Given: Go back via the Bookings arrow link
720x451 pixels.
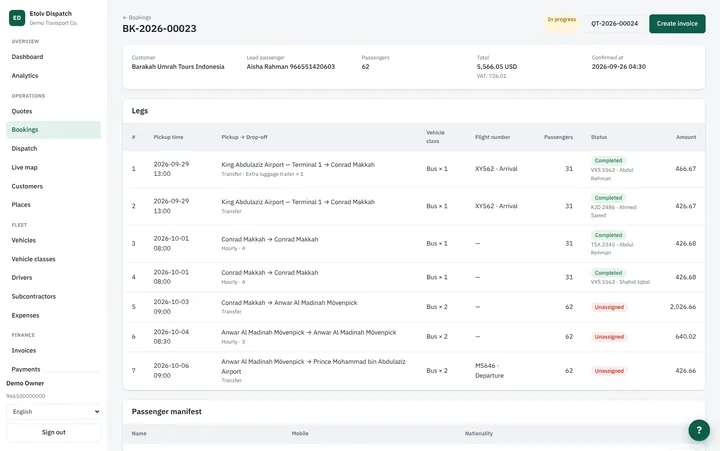Looking at the screenshot, I should click(x=137, y=17).
